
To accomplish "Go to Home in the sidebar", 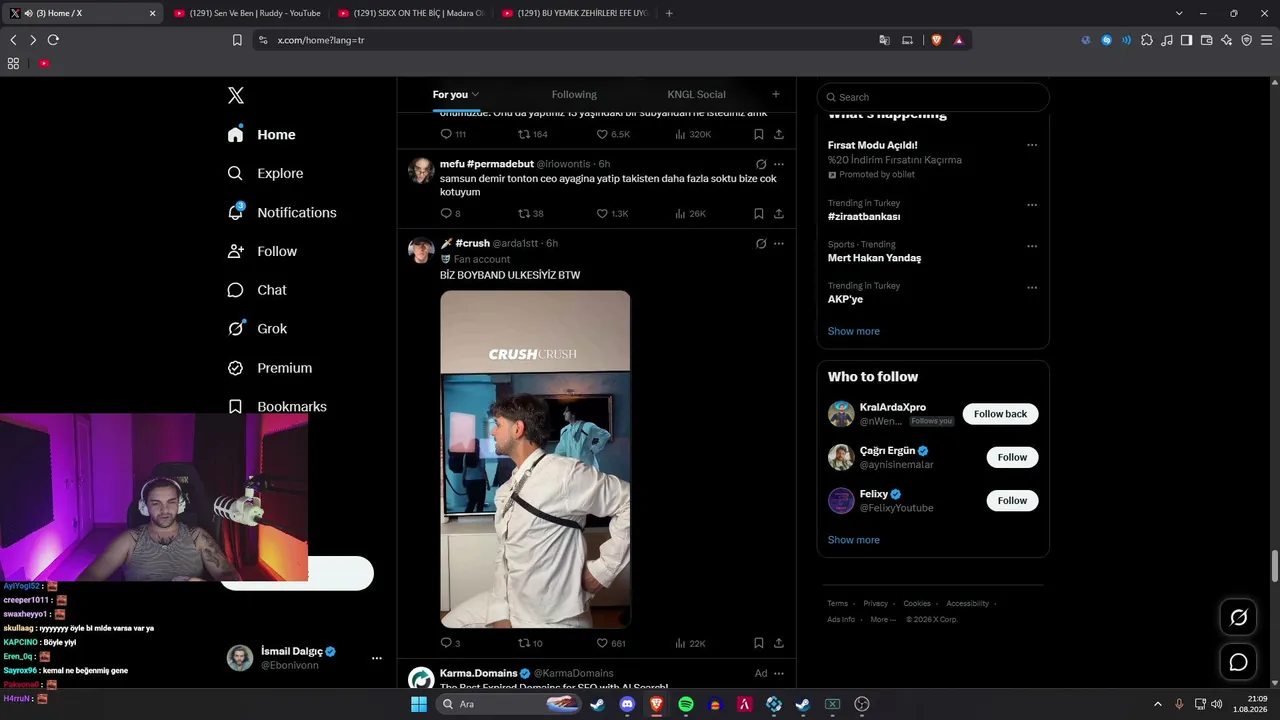I will coord(262,135).
